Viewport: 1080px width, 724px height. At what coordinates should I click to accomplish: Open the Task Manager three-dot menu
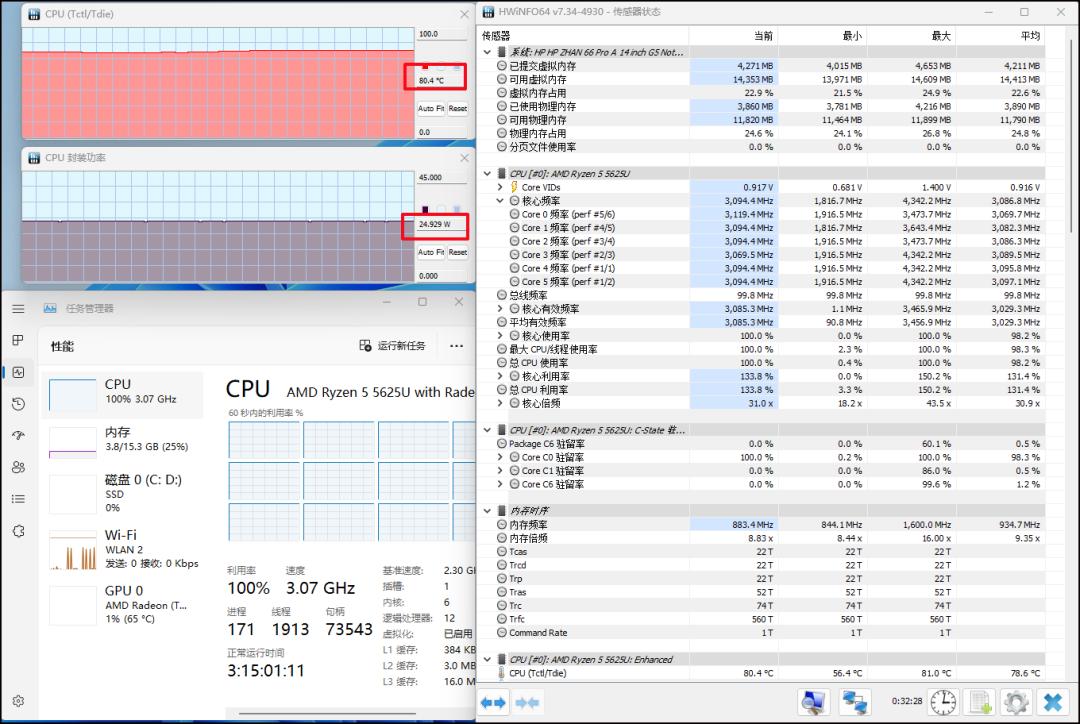[457, 345]
